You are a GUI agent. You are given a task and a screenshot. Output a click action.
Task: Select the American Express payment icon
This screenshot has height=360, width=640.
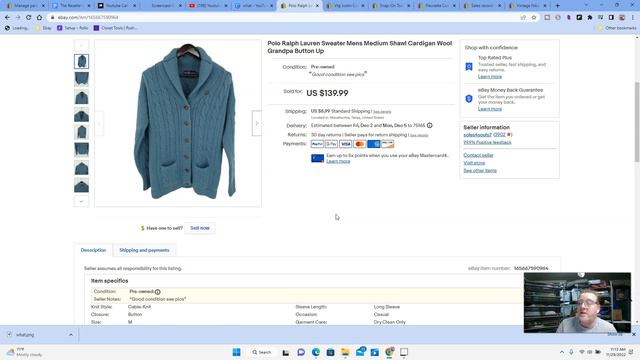(373, 144)
